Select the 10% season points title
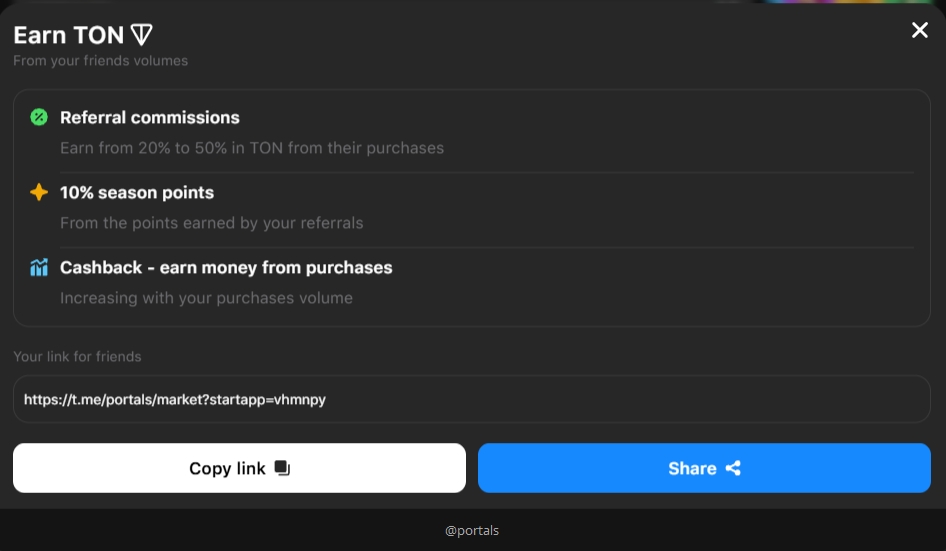 point(137,192)
